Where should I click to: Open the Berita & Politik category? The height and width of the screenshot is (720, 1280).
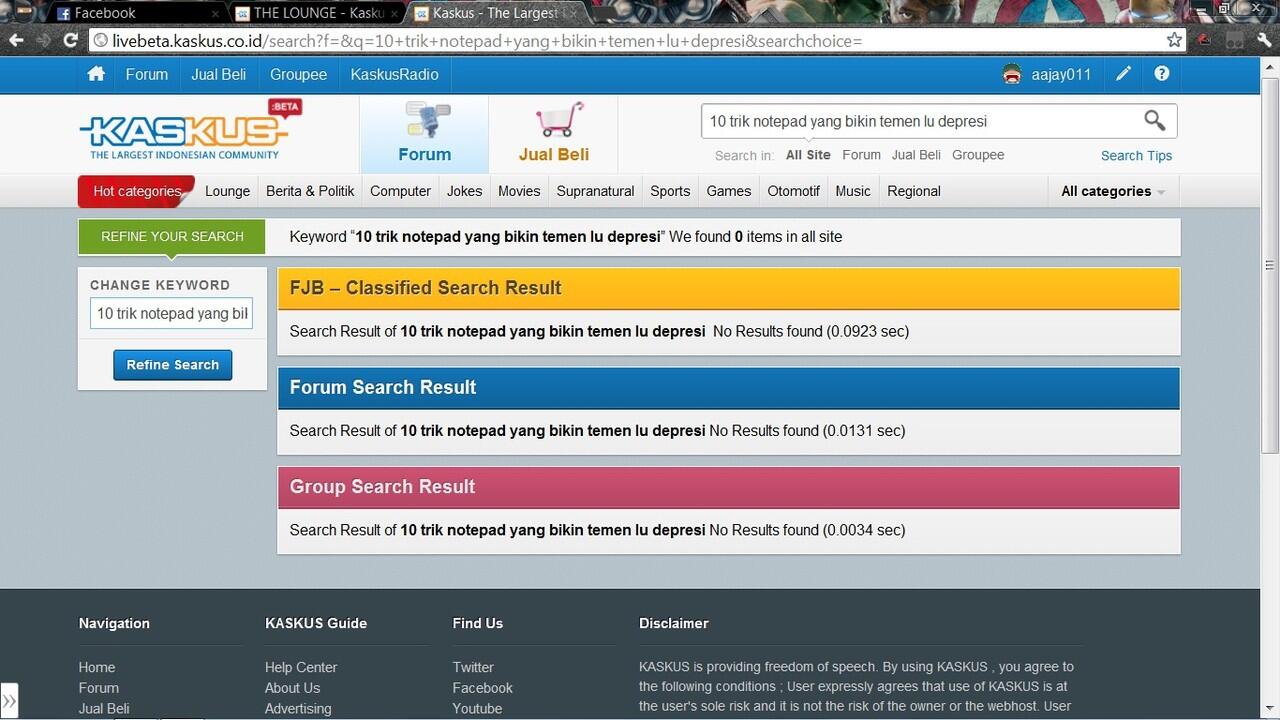tap(310, 191)
